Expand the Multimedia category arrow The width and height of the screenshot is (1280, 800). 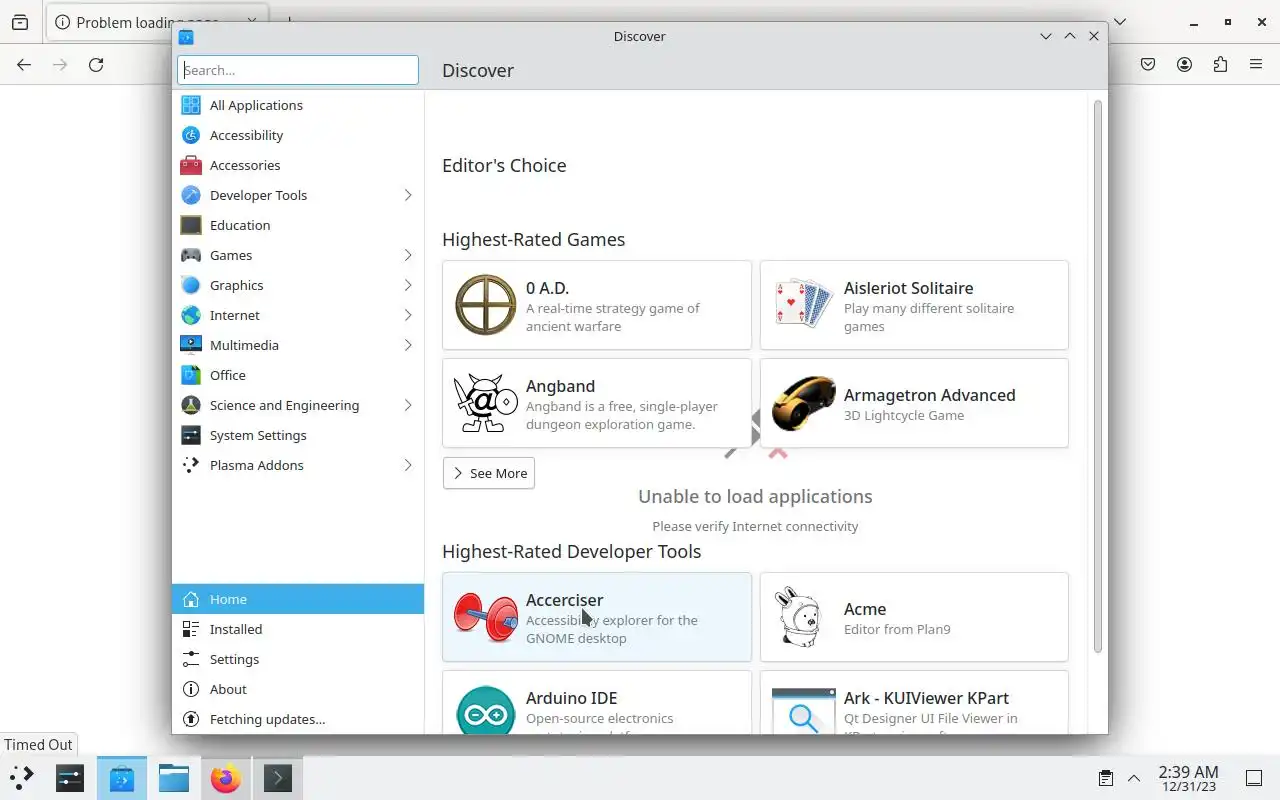click(x=408, y=345)
